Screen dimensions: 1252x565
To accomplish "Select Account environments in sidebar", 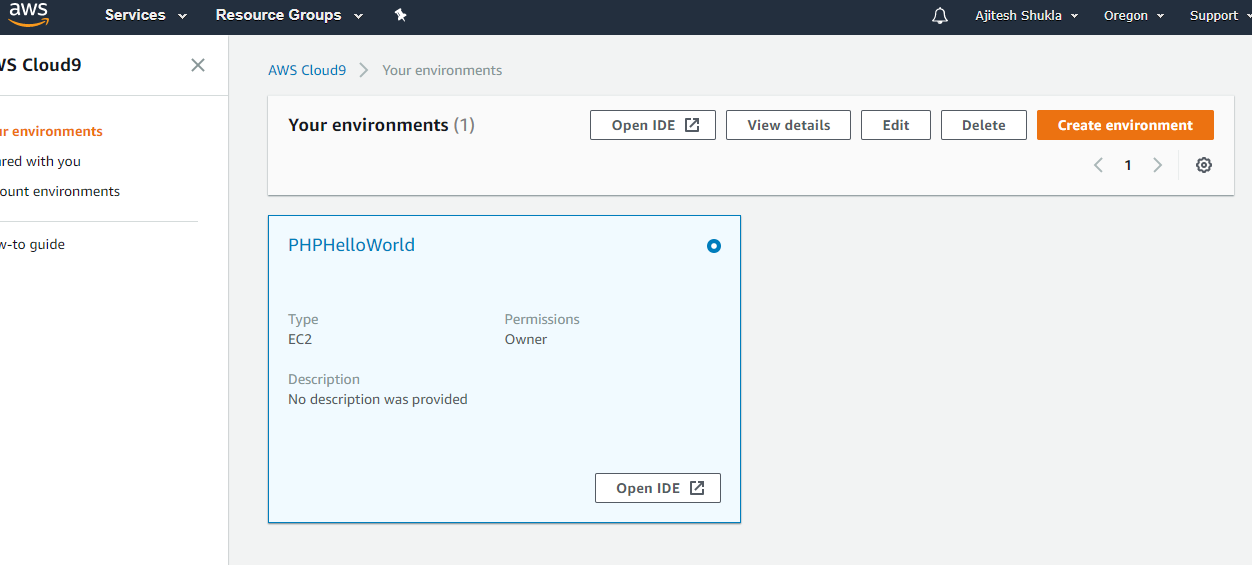I will pos(60,191).
